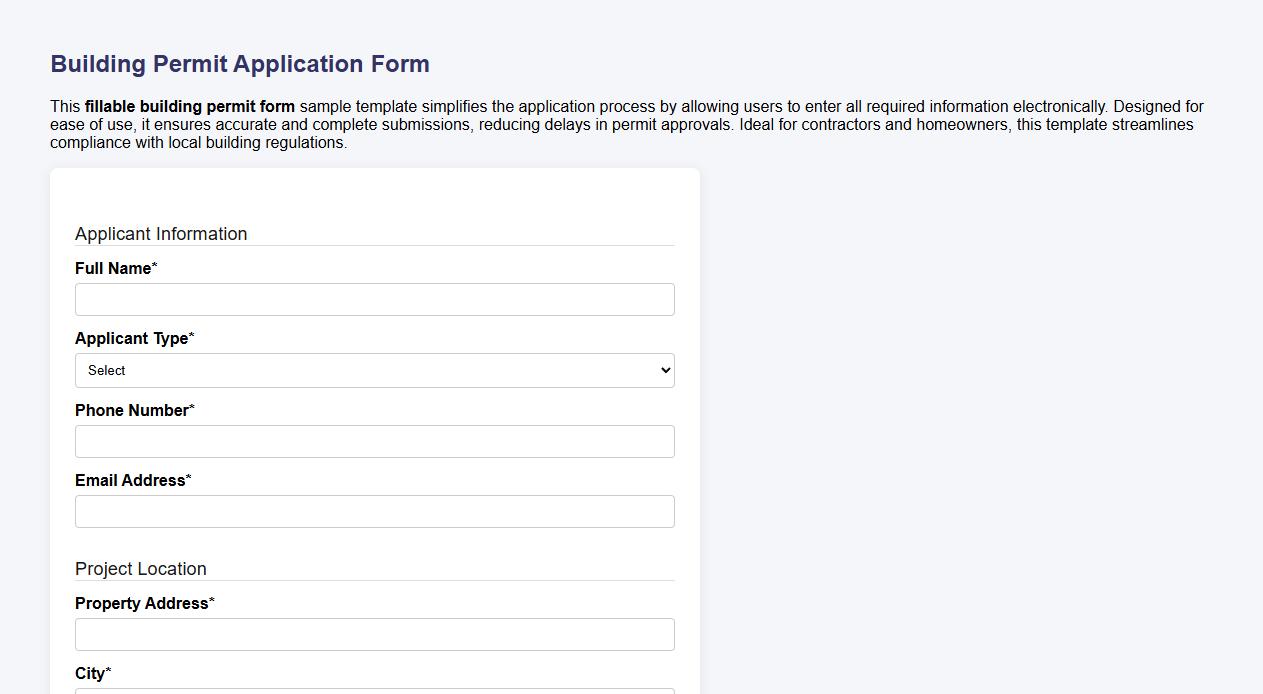Click the Full Name input field
Image resolution: width=1263 pixels, height=694 pixels.
374,298
